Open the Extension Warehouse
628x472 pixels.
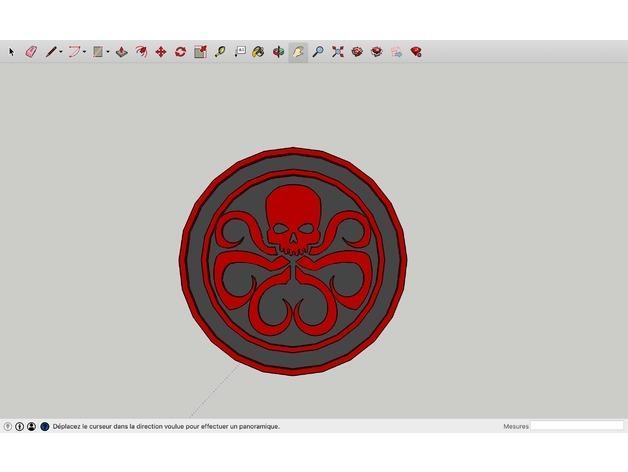(x=377, y=52)
